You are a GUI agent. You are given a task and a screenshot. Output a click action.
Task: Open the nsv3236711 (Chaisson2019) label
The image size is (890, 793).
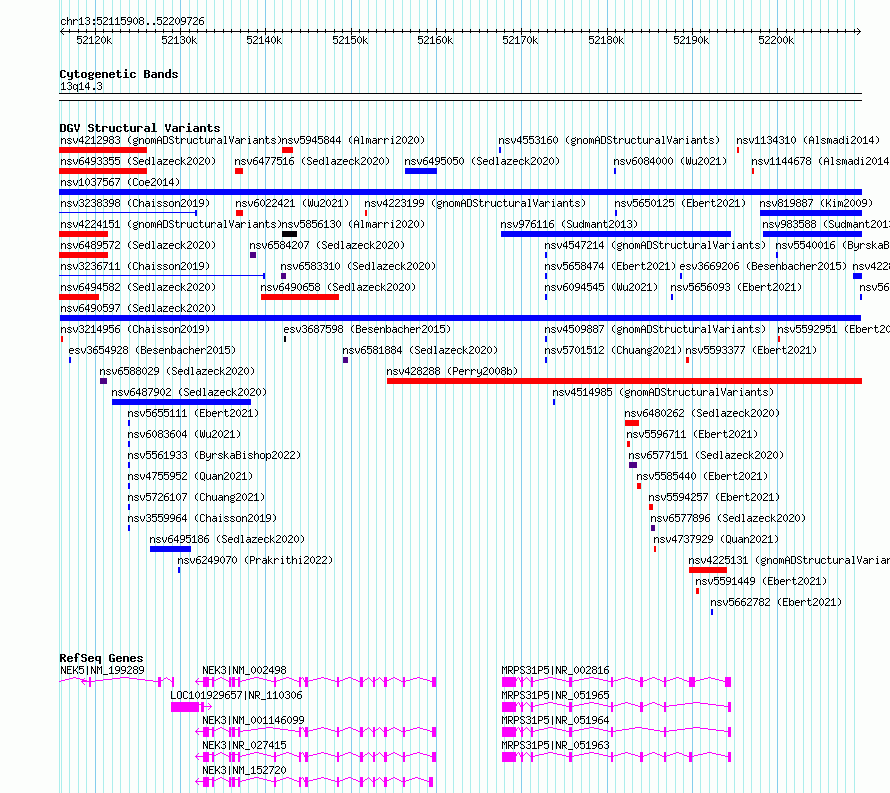click(135, 266)
